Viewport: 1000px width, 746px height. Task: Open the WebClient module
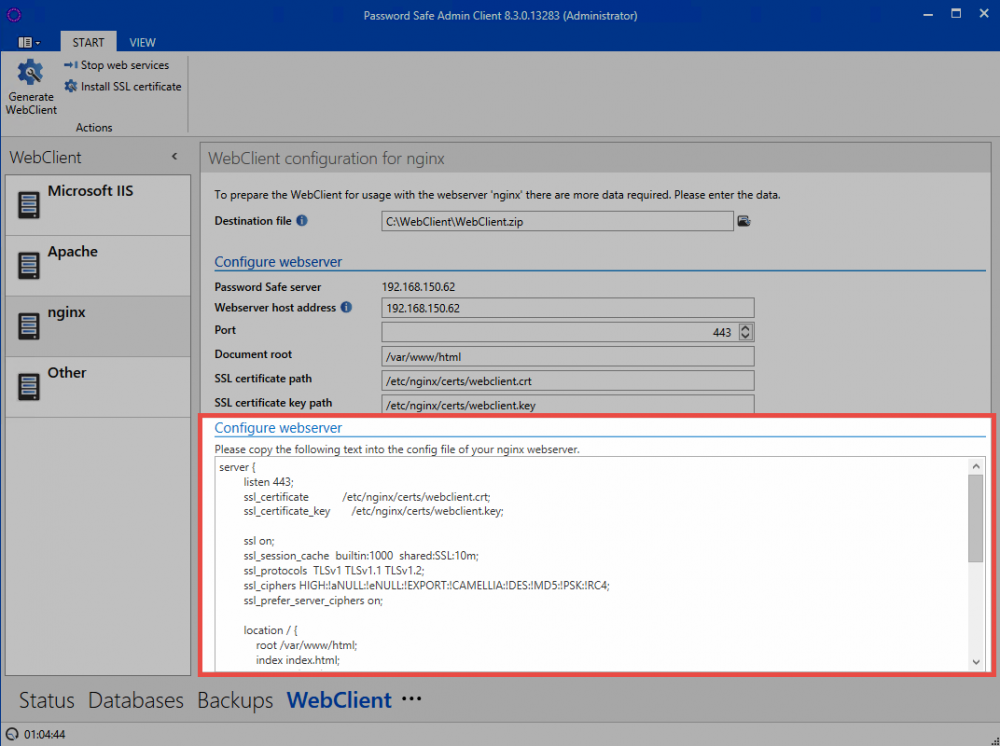339,700
